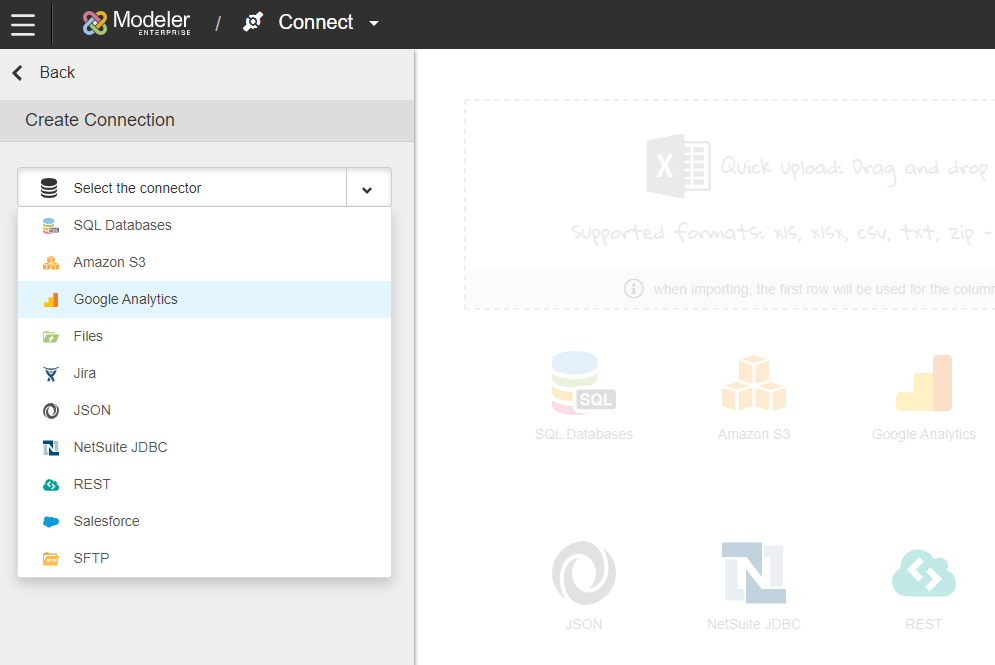This screenshot has width=995, height=665.
Task: Click the large Amazon S3 tile icon
Action: point(753,383)
